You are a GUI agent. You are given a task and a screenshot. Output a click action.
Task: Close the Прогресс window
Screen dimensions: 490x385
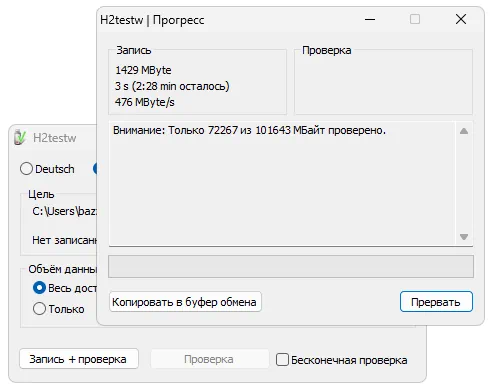pos(461,19)
